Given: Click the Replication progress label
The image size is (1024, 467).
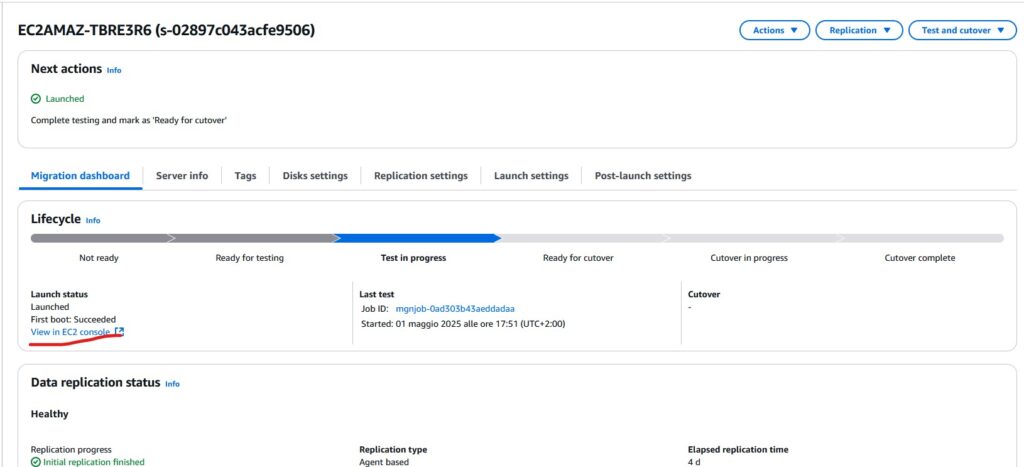Looking at the screenshot, I should point(71,449).
